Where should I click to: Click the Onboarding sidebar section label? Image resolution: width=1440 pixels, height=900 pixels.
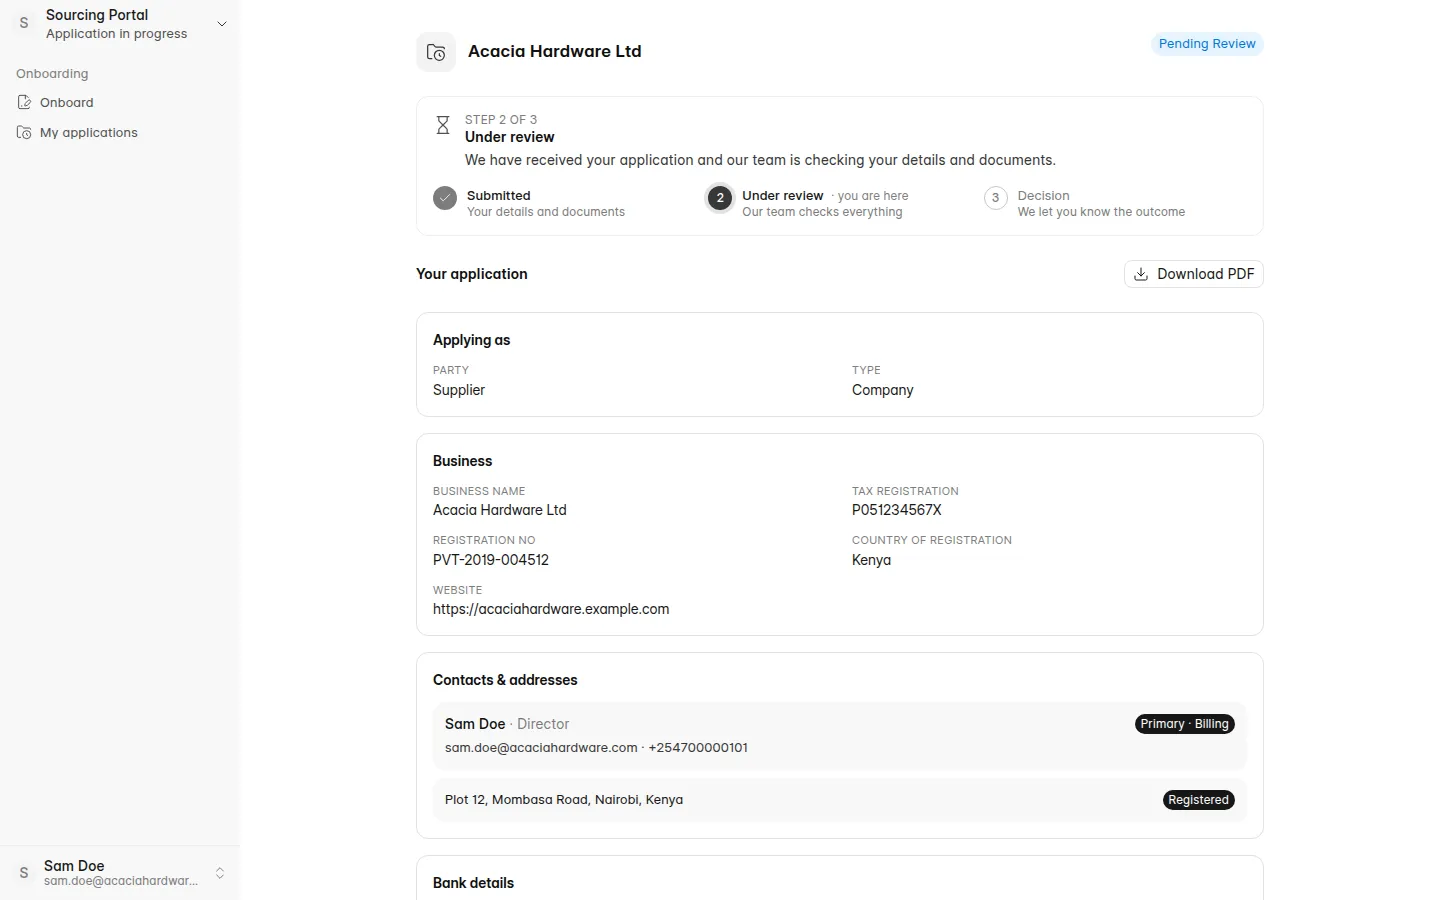point(52,74)
